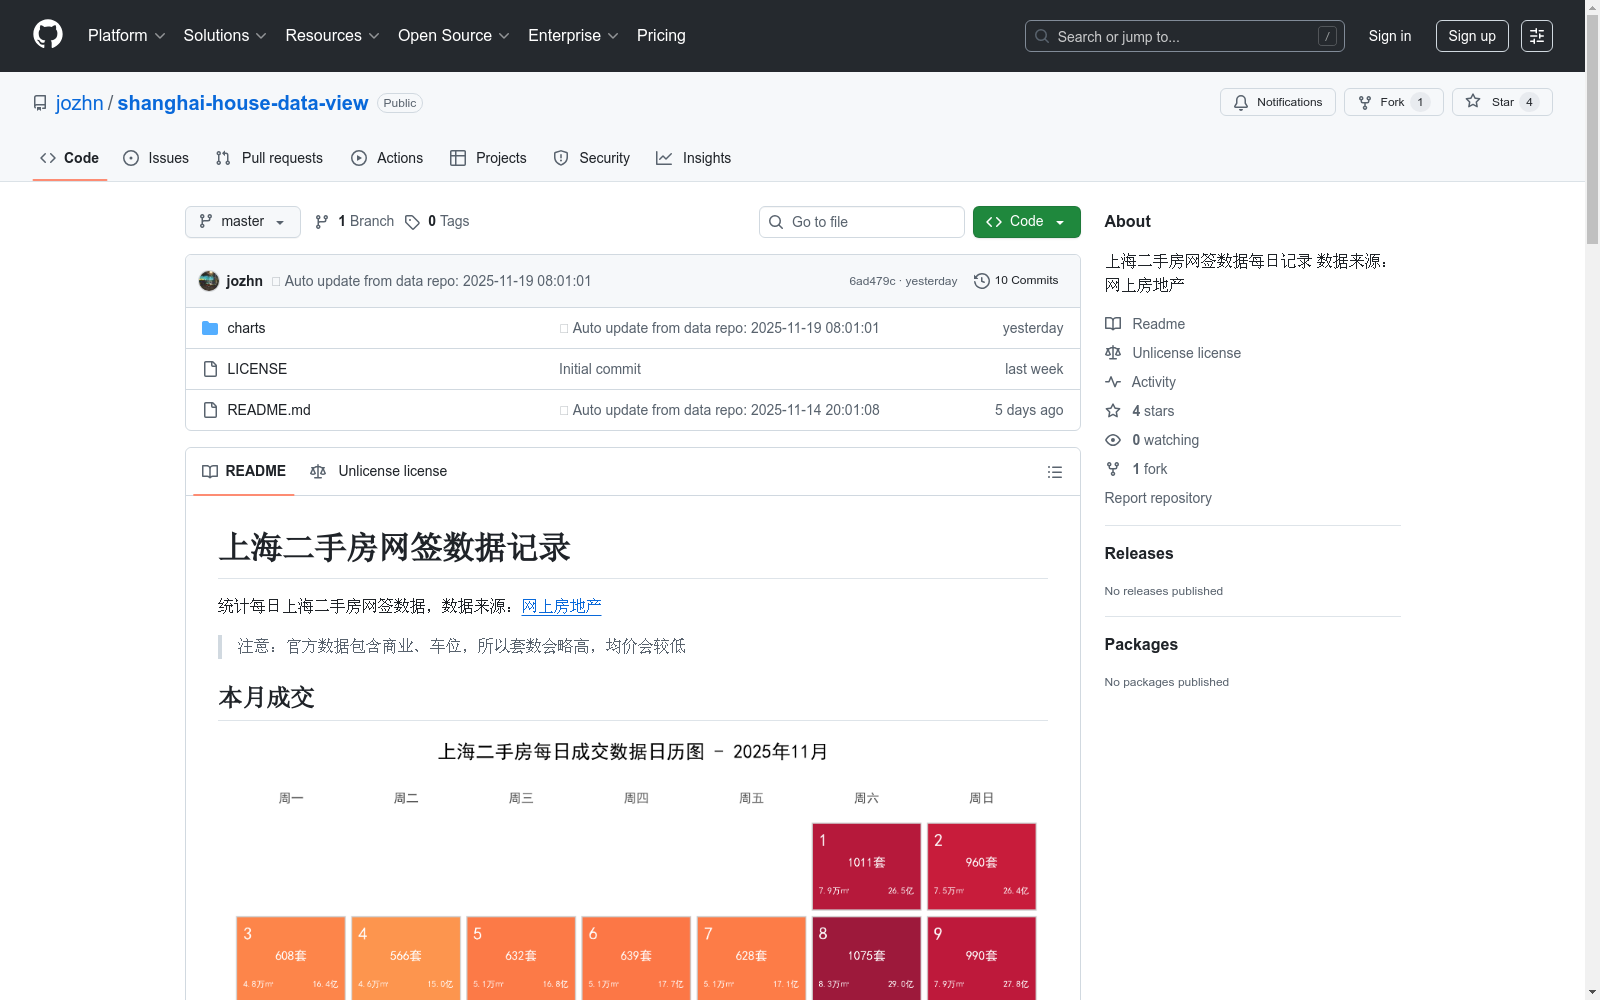Open the GitHub home via octocat logo

click(x=47, y=34)
